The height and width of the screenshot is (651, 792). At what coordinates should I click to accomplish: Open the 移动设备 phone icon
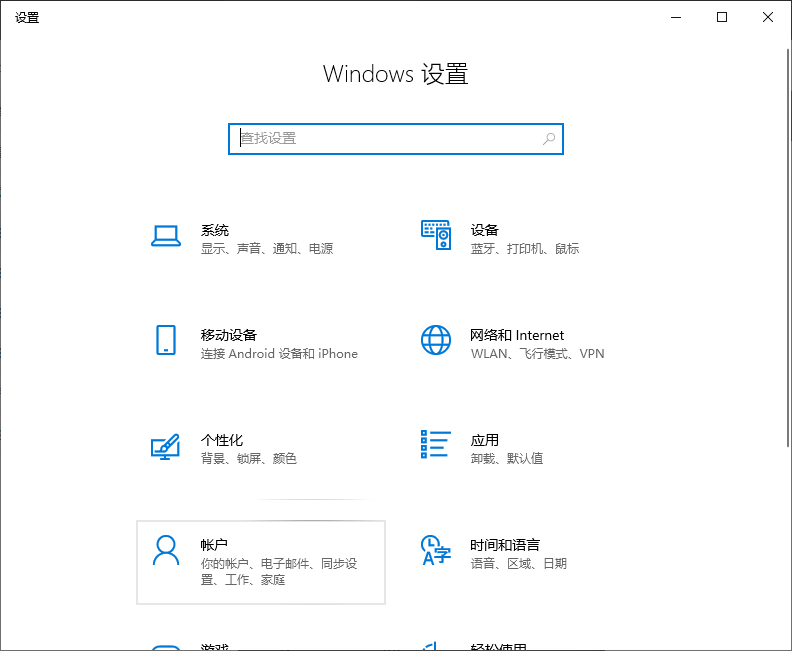tap(166, 340)
